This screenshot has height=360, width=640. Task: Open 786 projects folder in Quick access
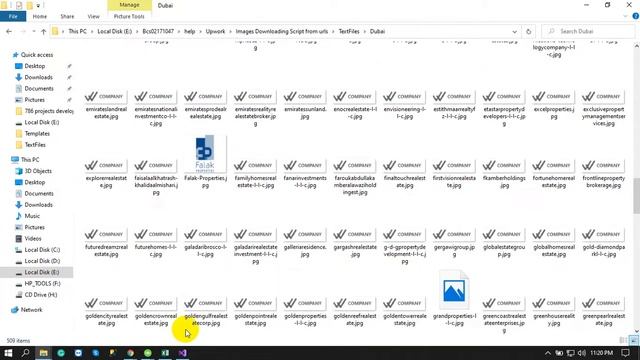pyautogui.click(x=44, y=111)
